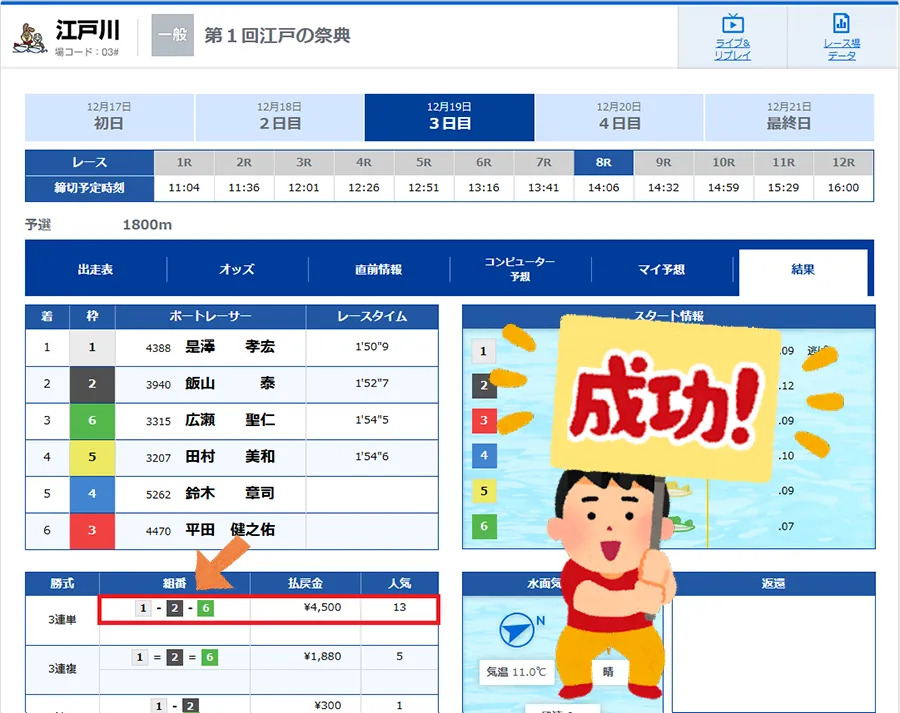Open the オッズ tab

(x=237, y=270)
